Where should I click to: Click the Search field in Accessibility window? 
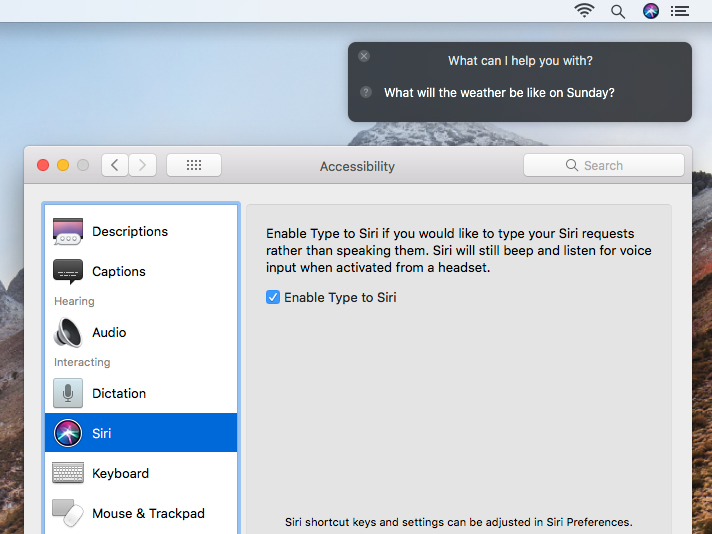pyautogui.click(x=603, y=165)
